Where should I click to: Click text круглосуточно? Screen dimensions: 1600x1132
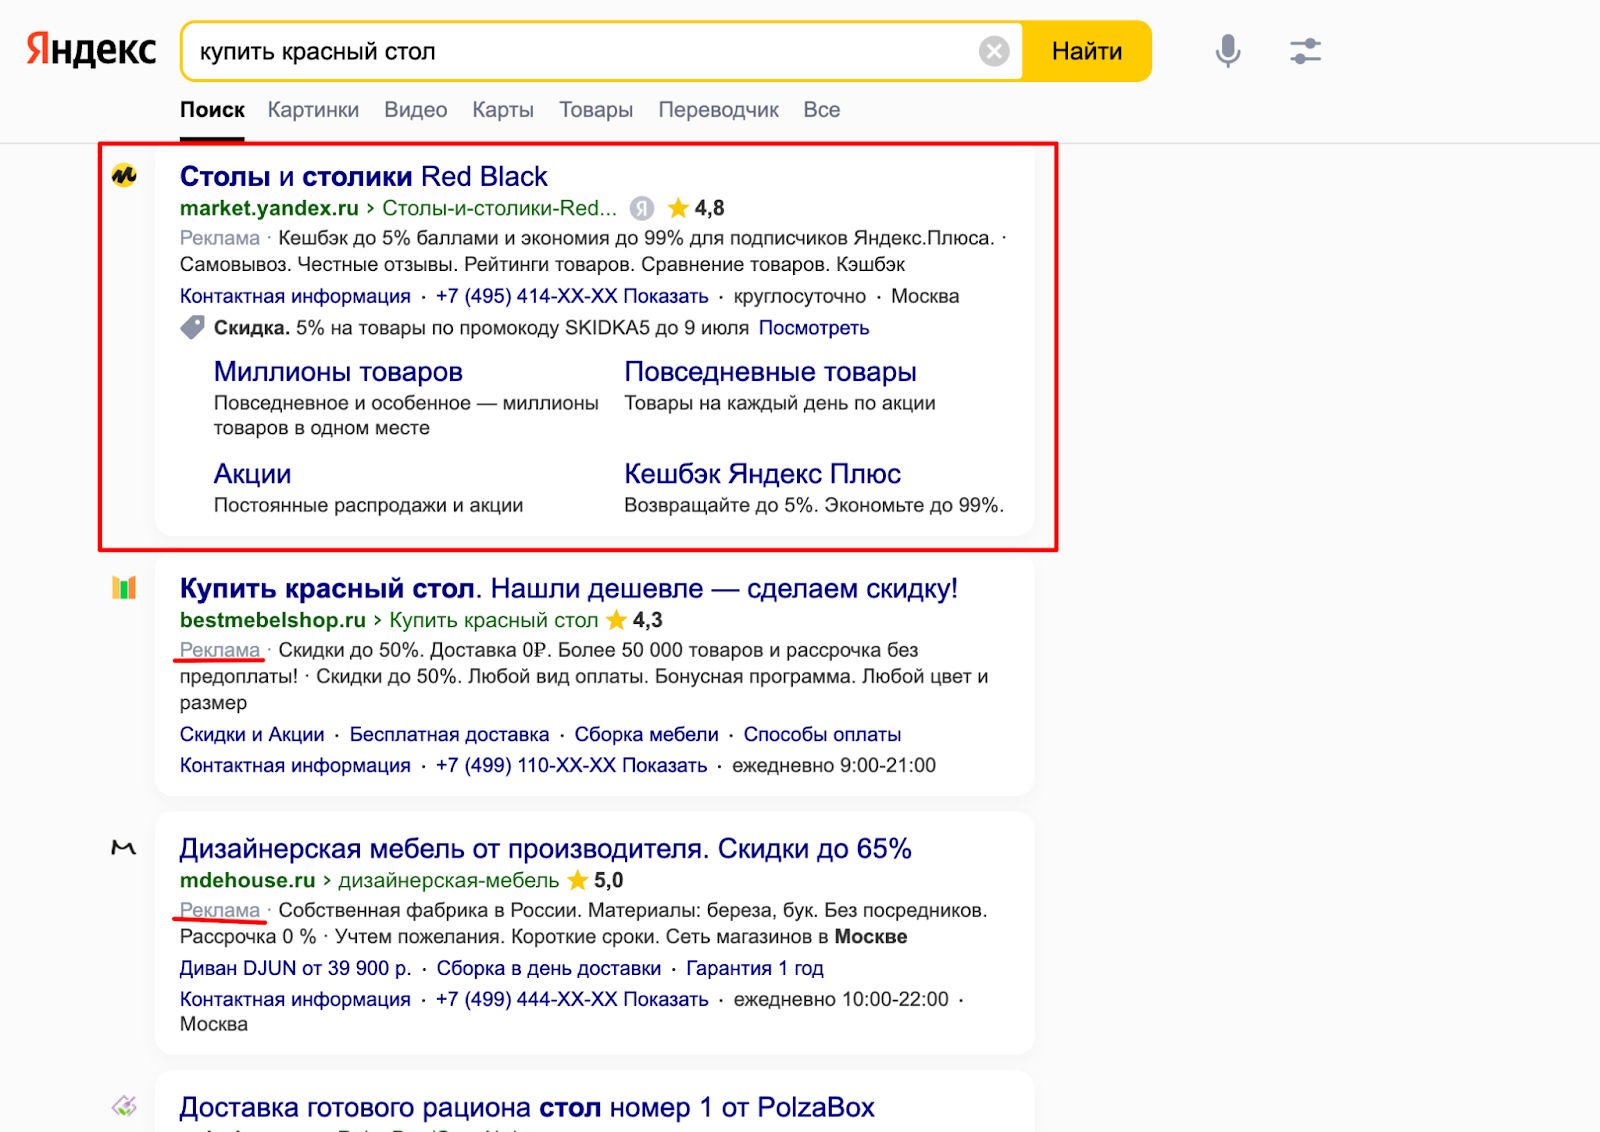tap(800, 296)
